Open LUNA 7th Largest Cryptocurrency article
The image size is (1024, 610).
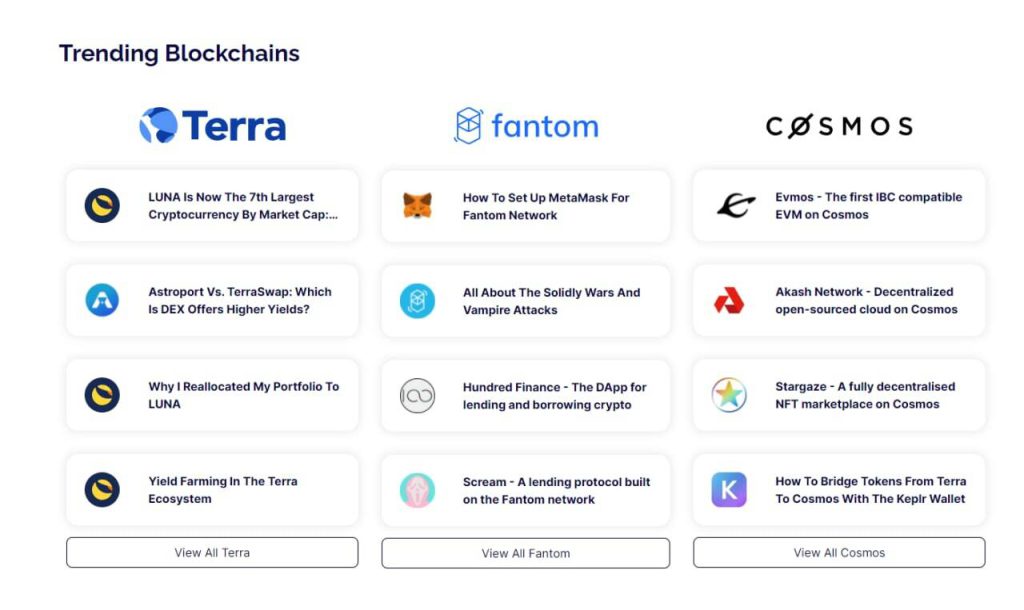coord(212,206)
